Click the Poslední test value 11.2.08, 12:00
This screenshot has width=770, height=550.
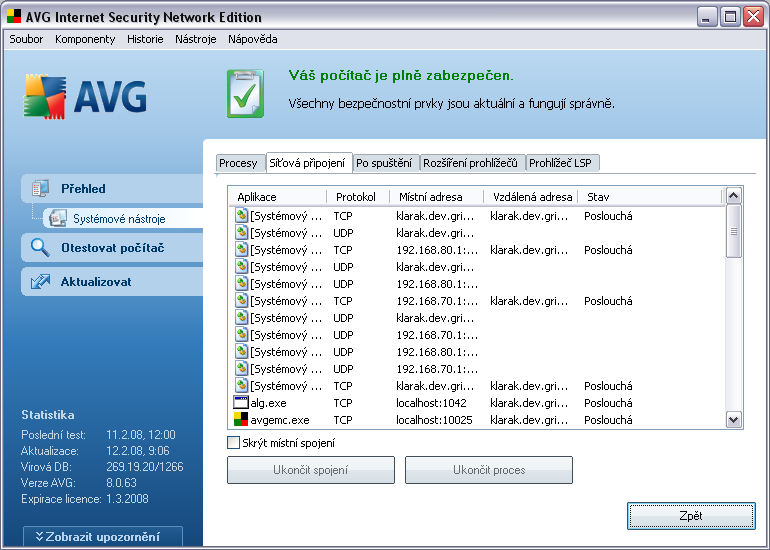pyautogui.click(x=141, y=435)
